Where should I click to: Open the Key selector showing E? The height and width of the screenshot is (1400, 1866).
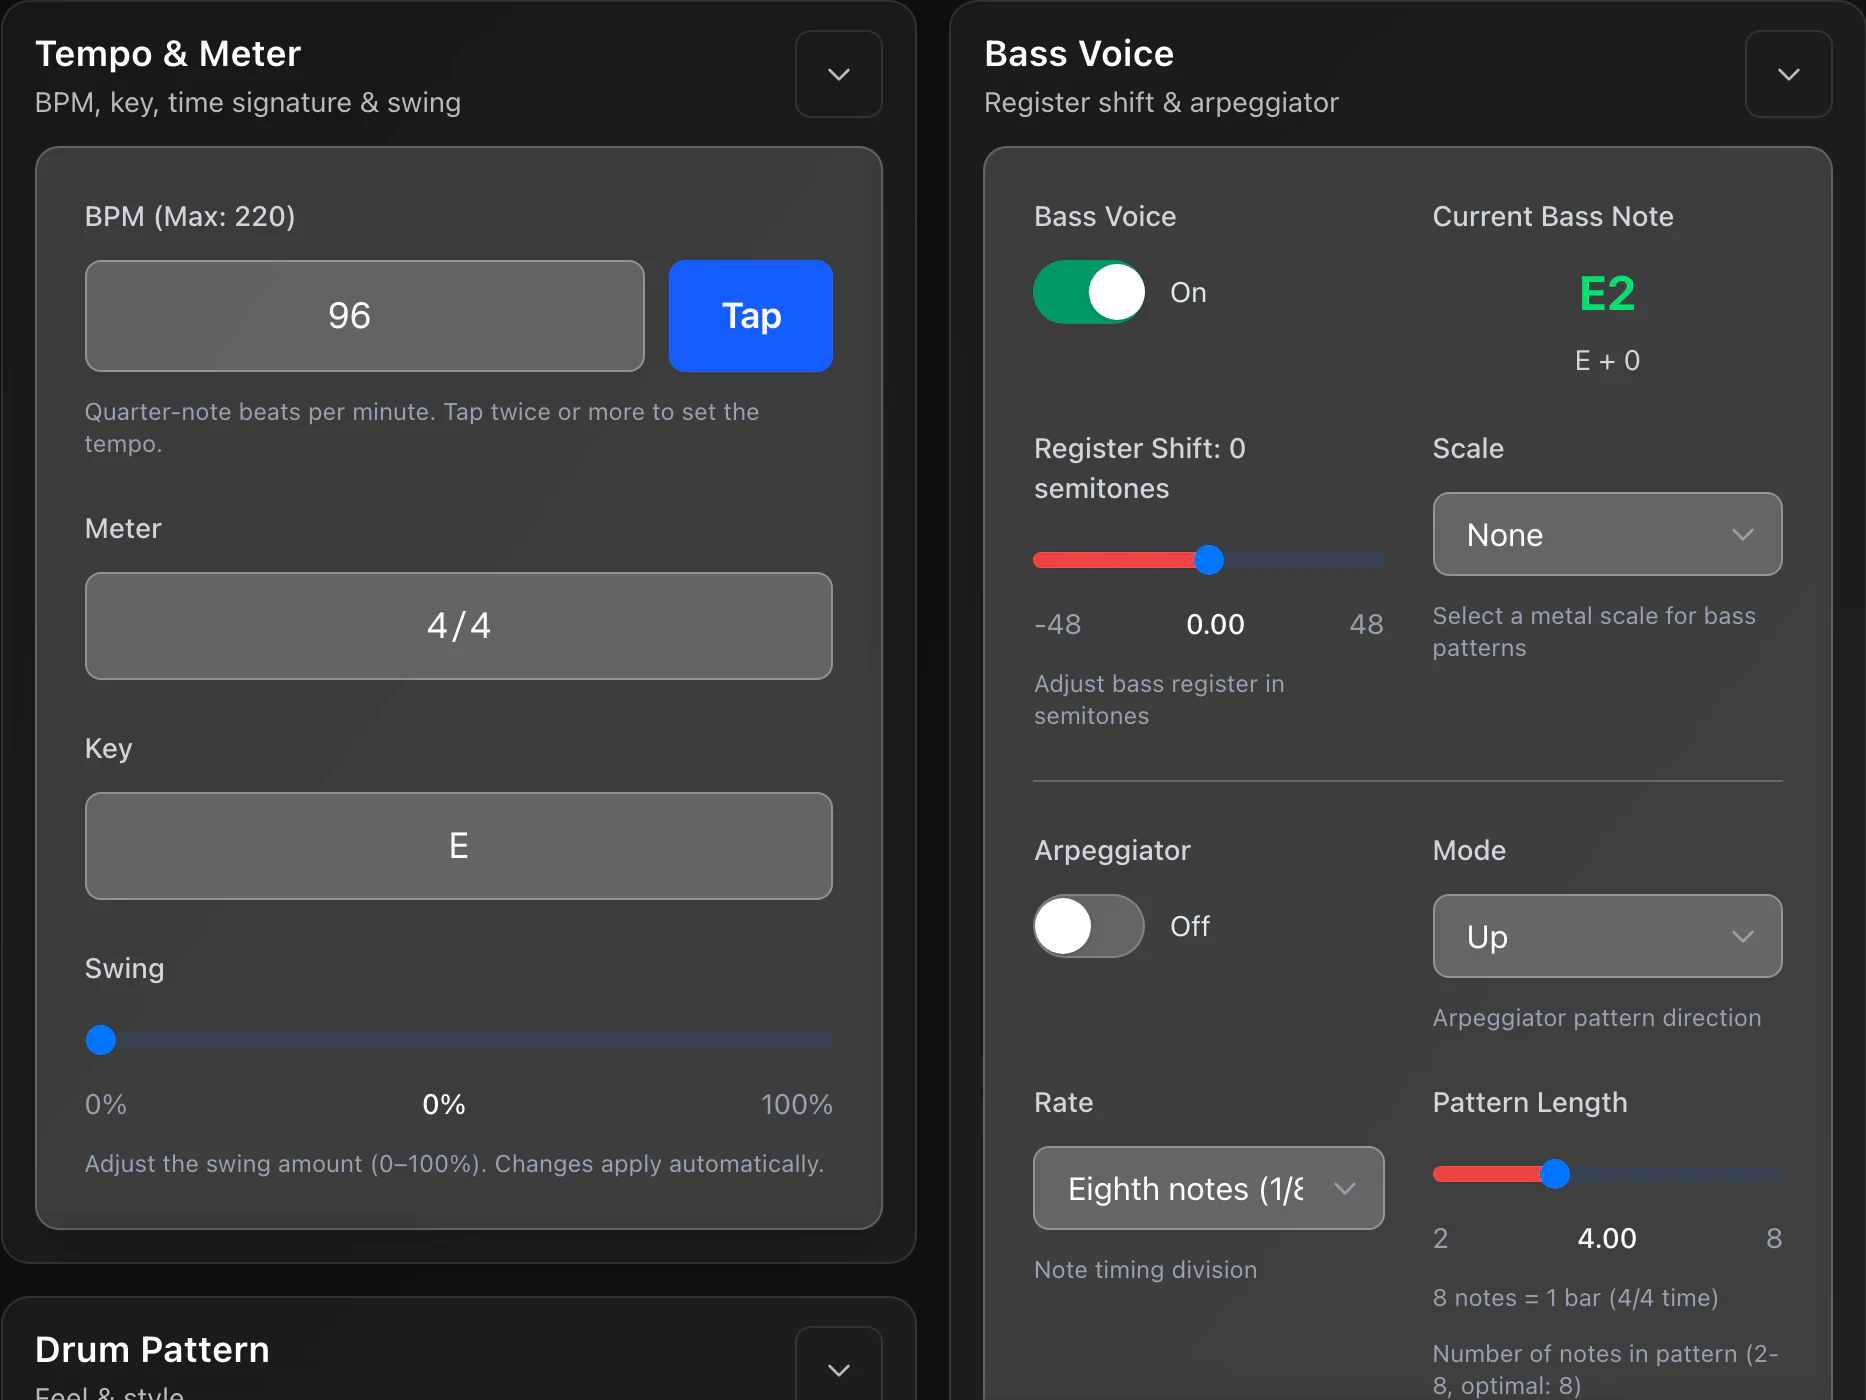[459, 846]
